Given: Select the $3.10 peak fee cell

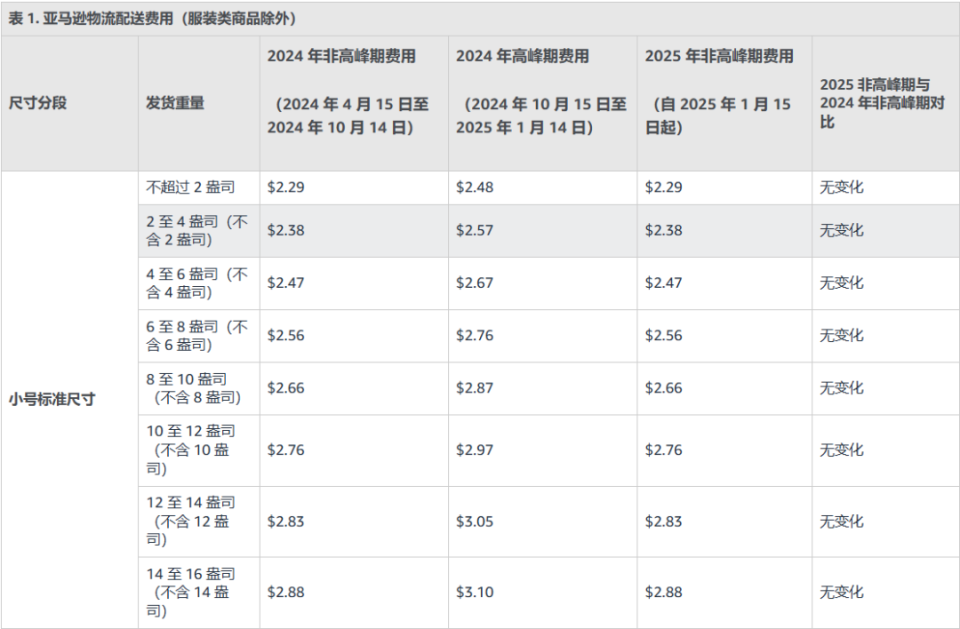Looking at the screenshot, I should (x=475, y=592).
